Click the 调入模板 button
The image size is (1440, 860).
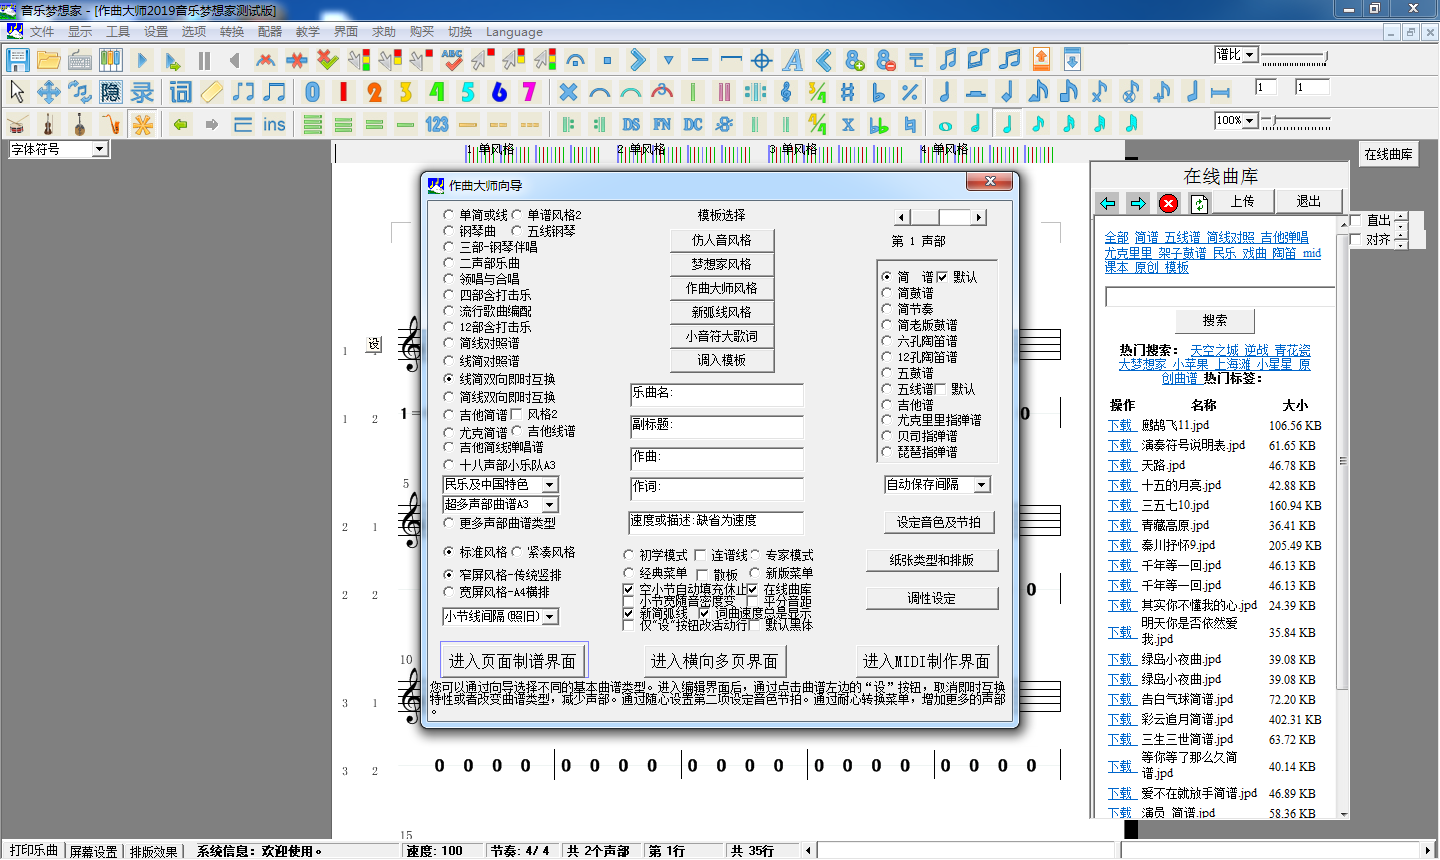tap(721, 360)
